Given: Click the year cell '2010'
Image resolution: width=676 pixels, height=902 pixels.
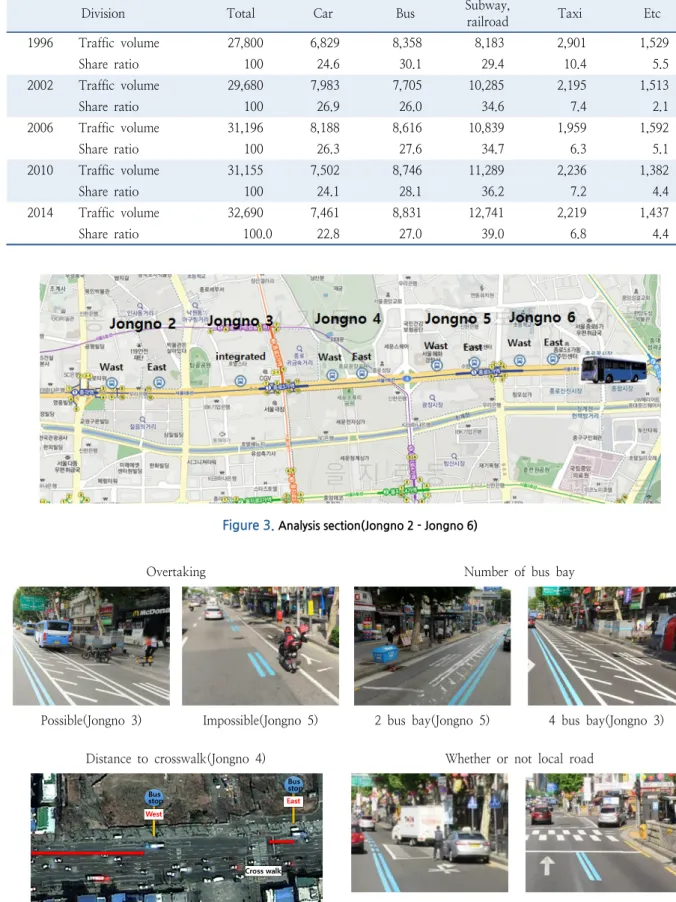Looking at the screenshot, I should [40, 170].
